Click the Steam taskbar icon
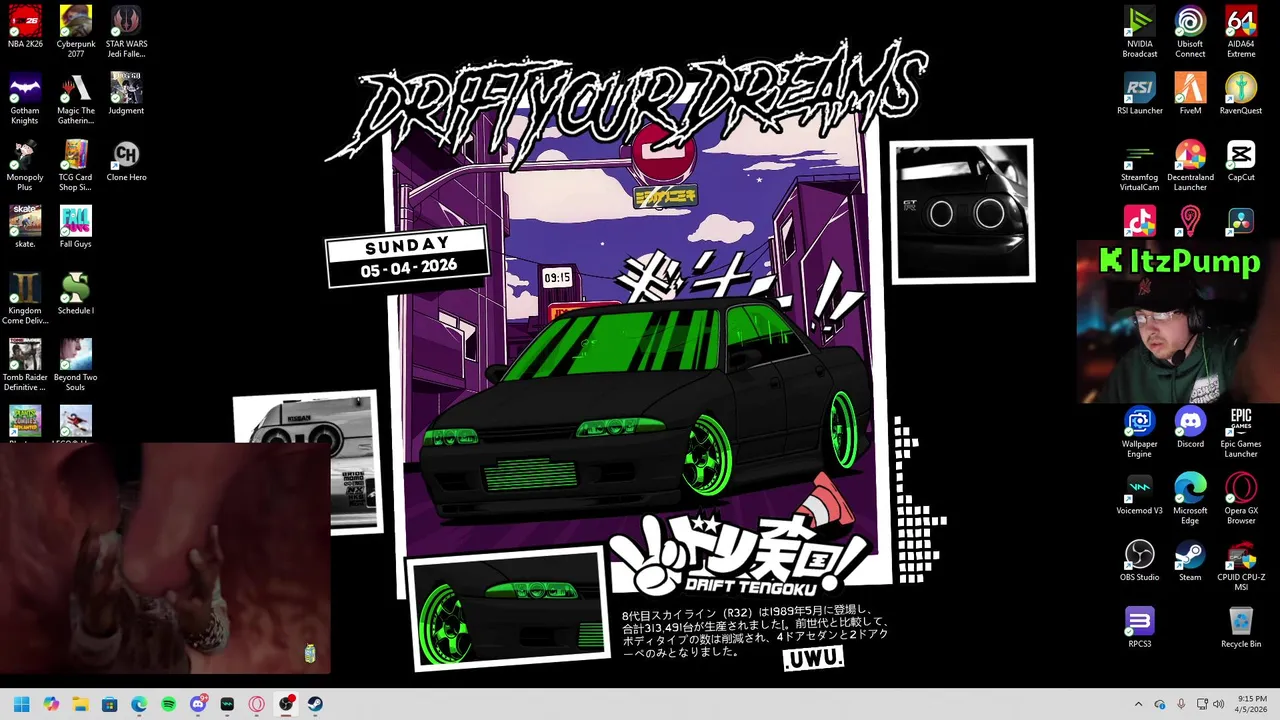The height and width of the screenshot is (720, 1280). tap(315, 704)
